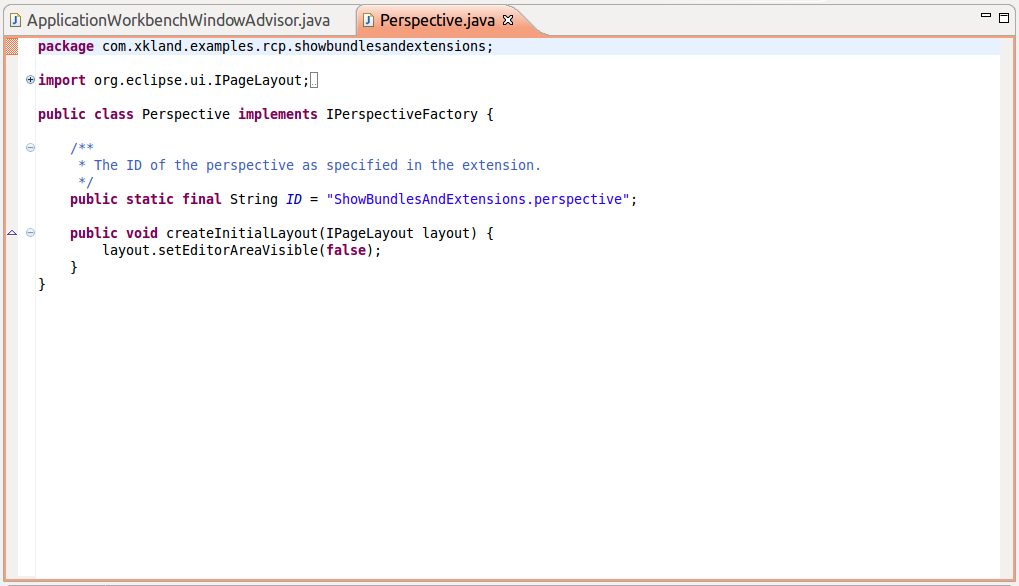
Task: Click the class's closing brace at end of file
Action: 42,284
